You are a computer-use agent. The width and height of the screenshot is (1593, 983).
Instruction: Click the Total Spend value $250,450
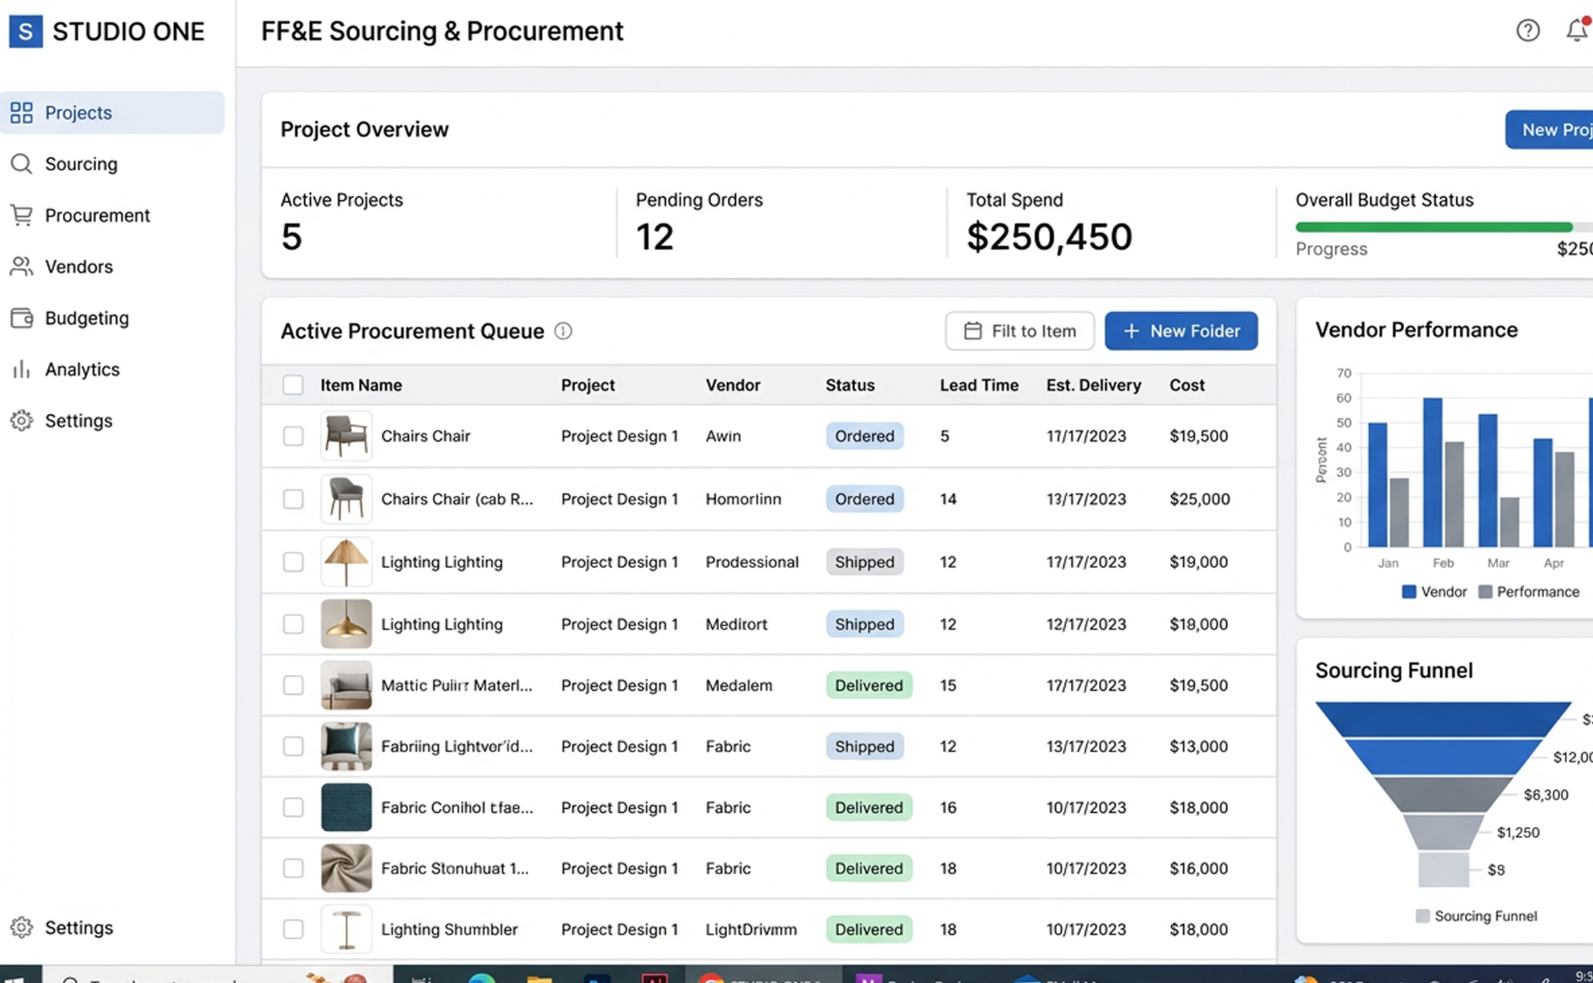pyautogui.click(x=1049, y=237)
